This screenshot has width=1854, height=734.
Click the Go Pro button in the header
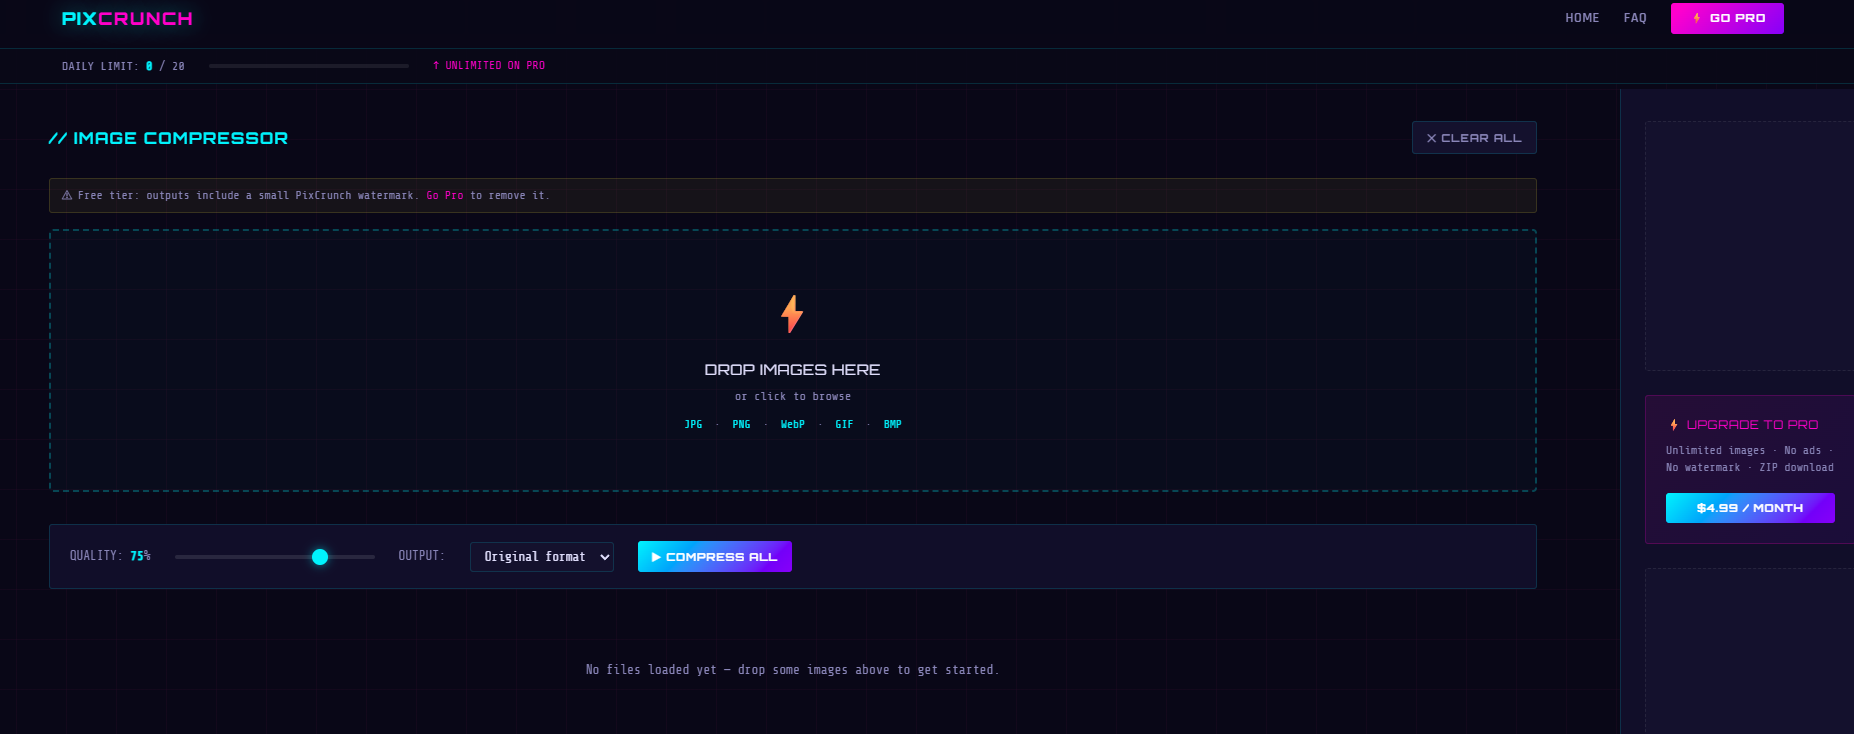1727,18
